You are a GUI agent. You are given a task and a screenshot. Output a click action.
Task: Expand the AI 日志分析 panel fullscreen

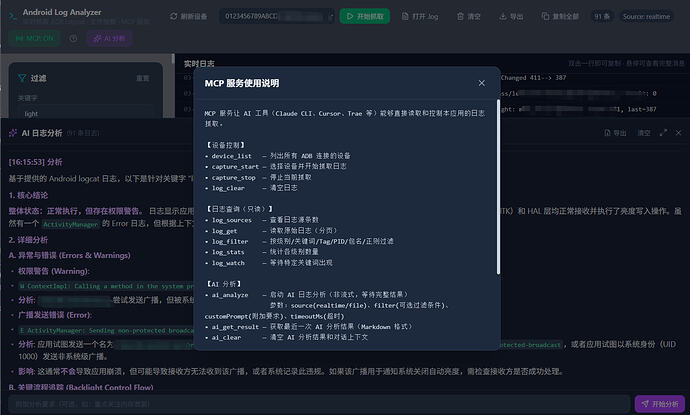[663, 132]
